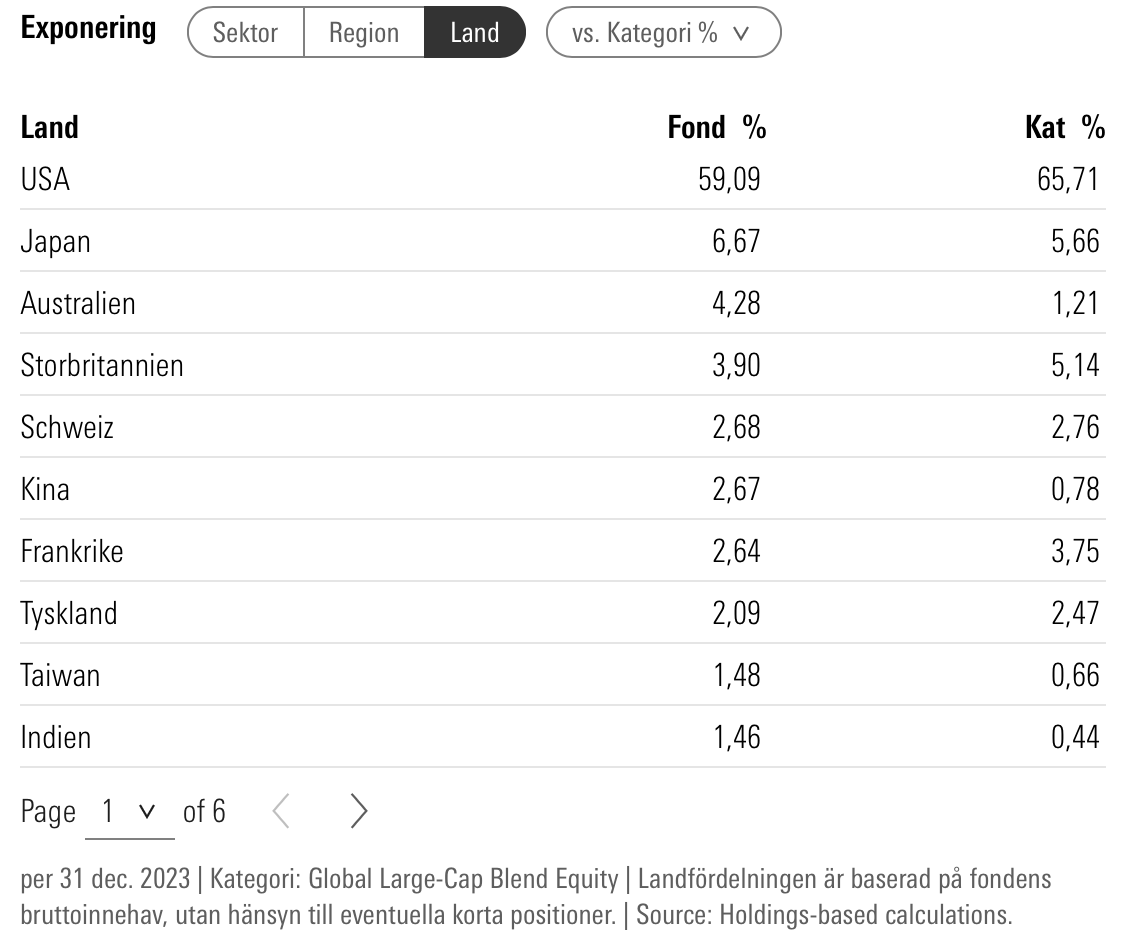Select the Land exposure tab
The image size is (1124, 944).
coord(474,33)
